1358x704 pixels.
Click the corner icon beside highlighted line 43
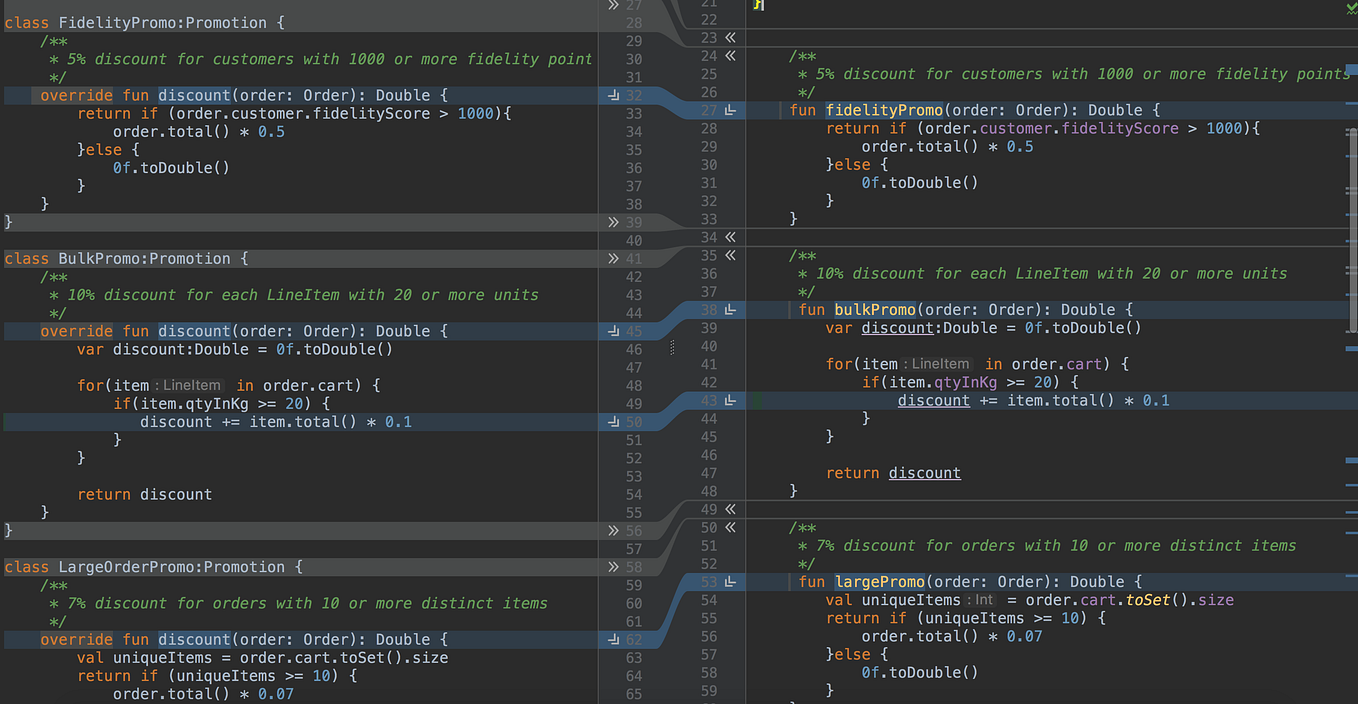point(731,400)
